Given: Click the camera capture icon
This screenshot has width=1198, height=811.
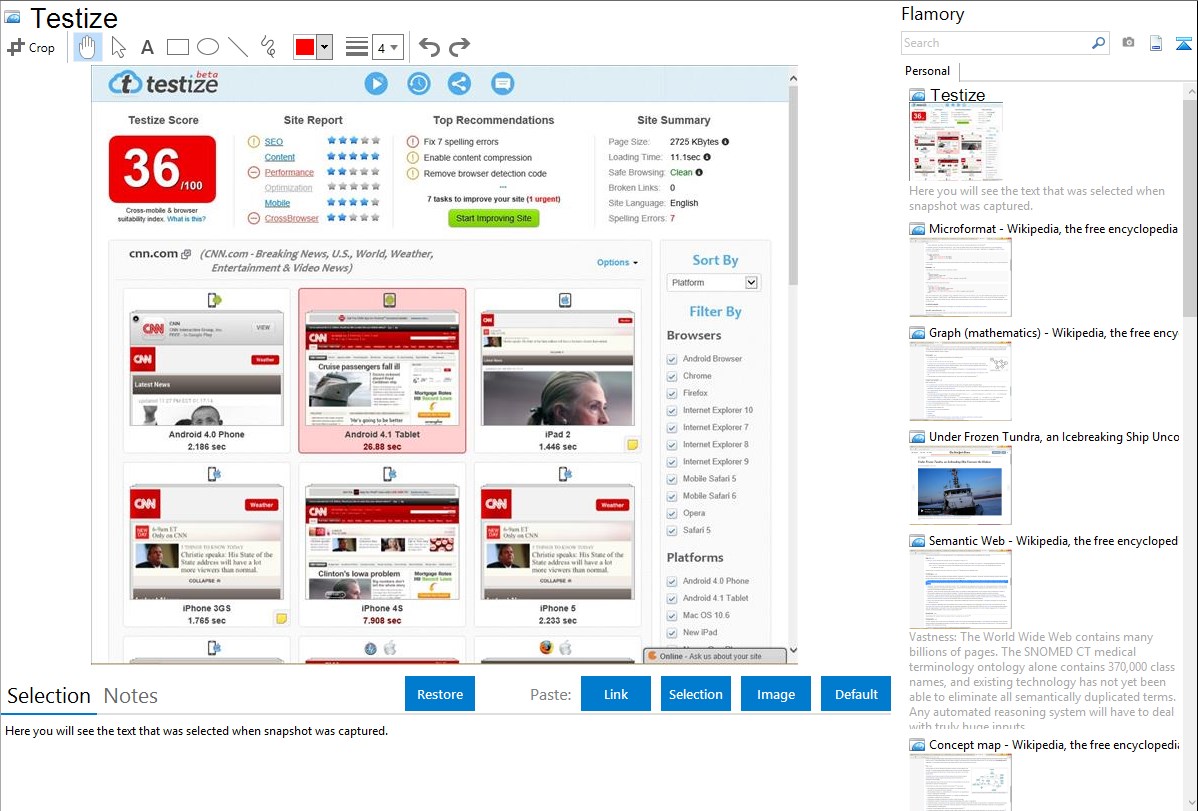Looking at the screenshot, I should coord(1128,43).
